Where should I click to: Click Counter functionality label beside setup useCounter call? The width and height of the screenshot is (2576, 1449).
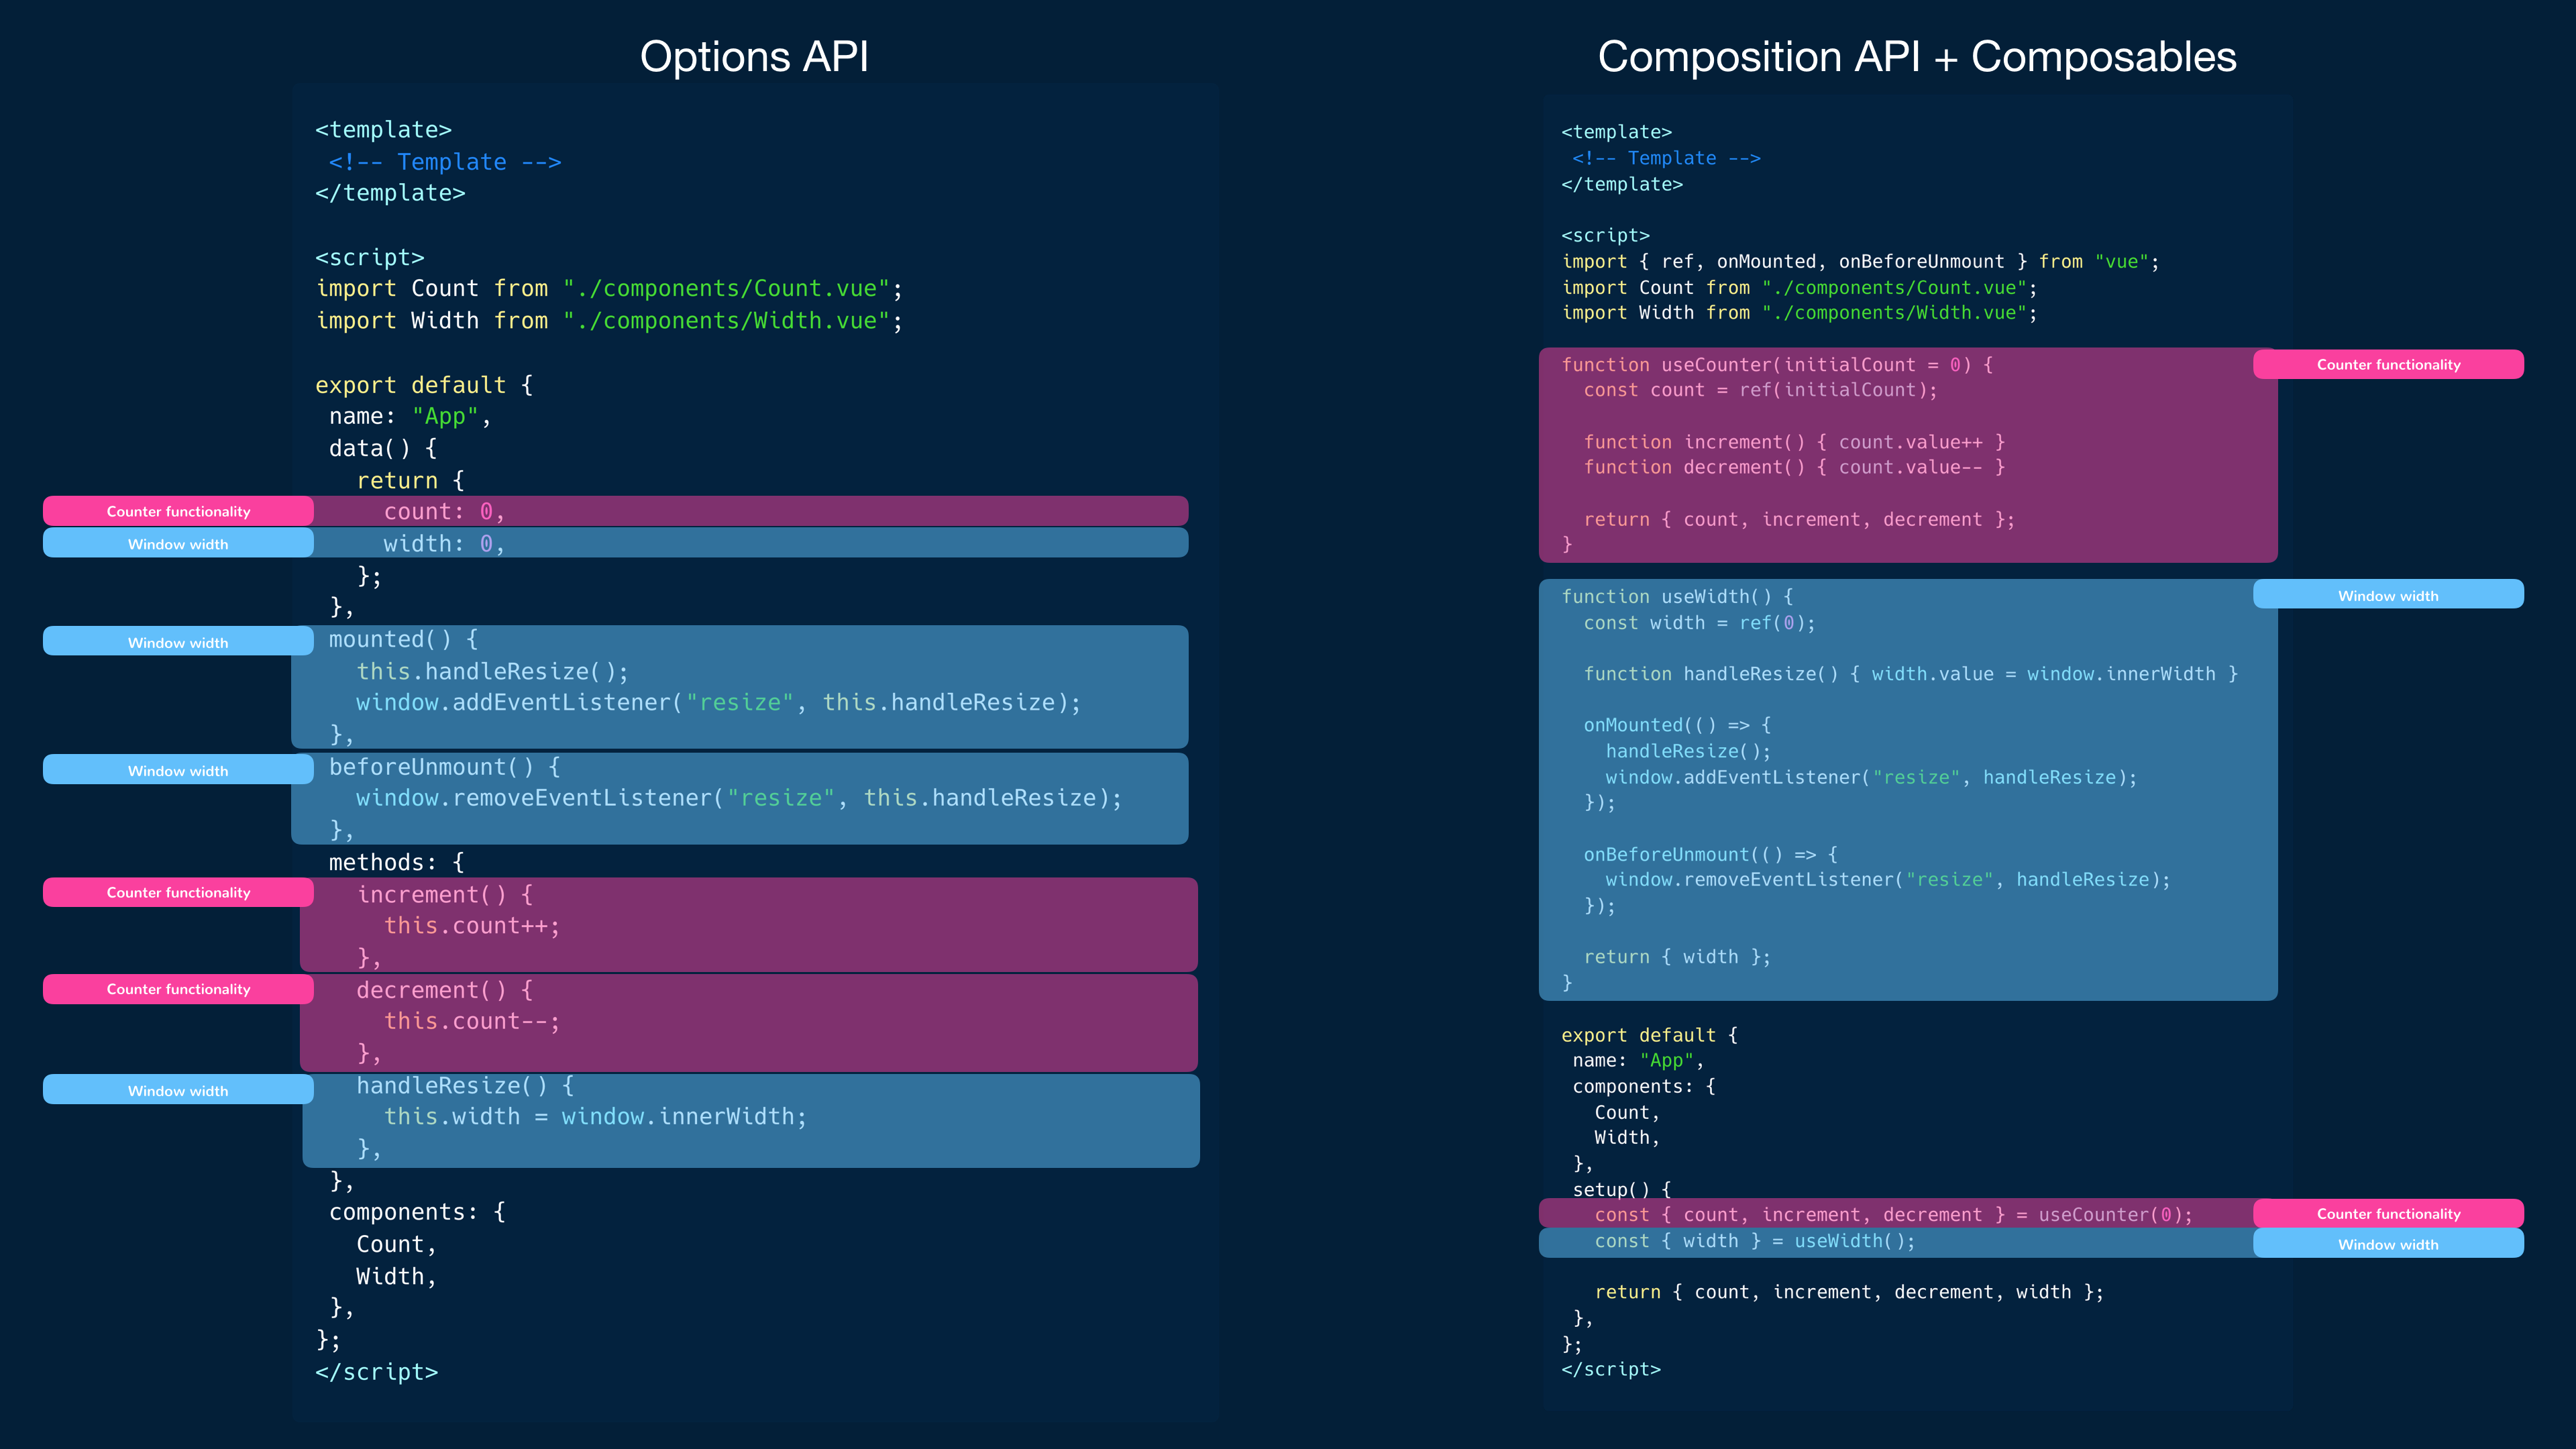2388,1213
